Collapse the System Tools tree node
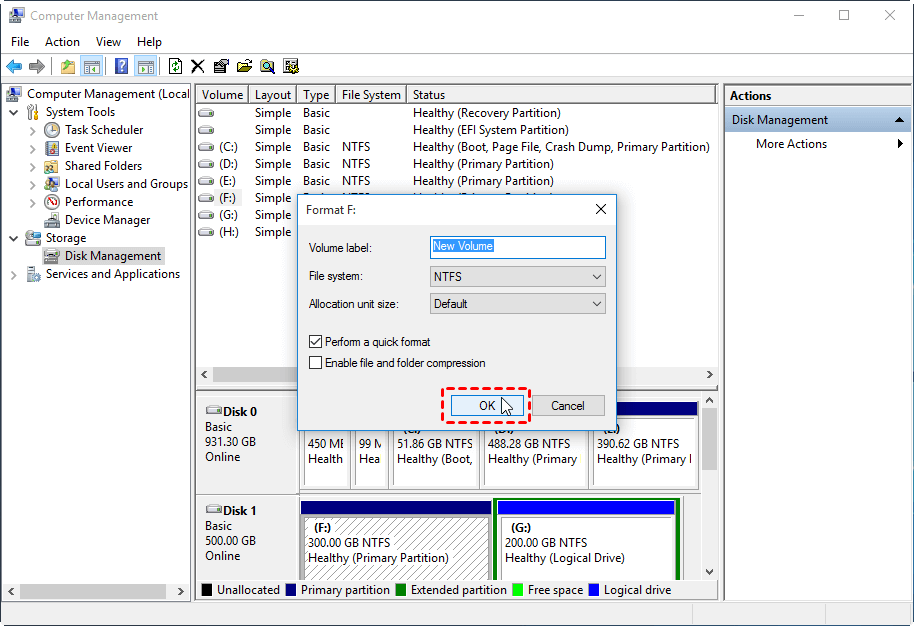Viewport: 914px width, 626px height. click(13, 112)
